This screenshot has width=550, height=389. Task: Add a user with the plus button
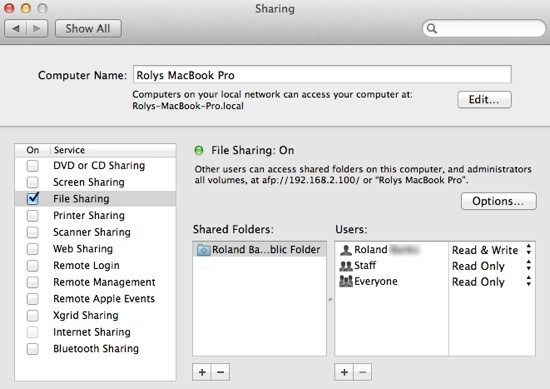tap(344, 372)
